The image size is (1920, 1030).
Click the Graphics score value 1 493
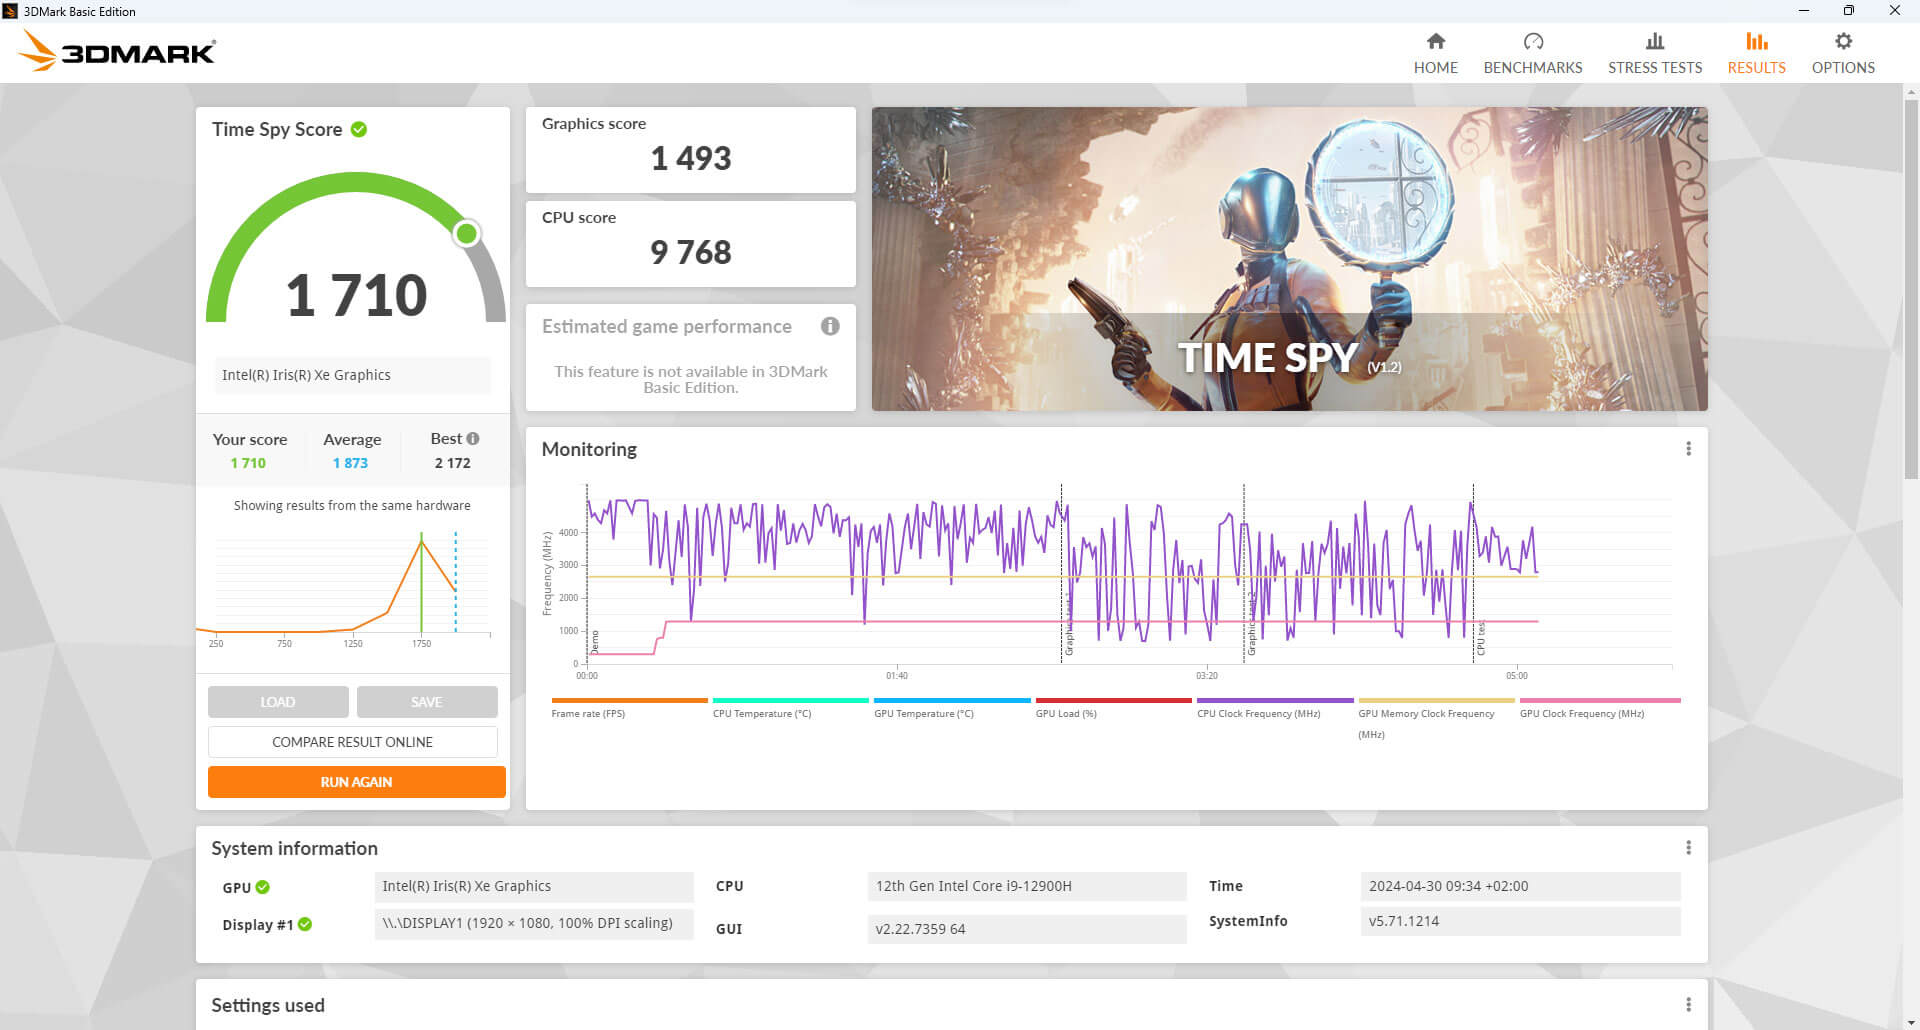pos(691,158)
